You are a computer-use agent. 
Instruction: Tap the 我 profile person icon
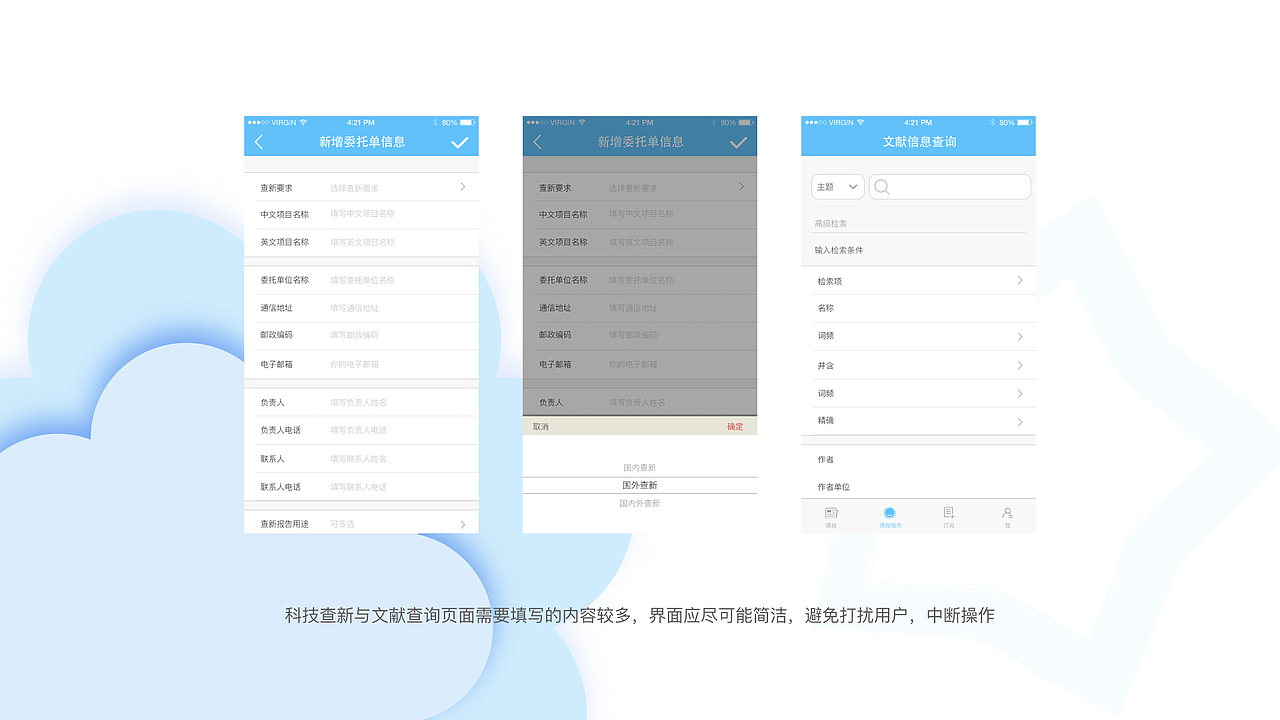pyautogui.click(x=1007, y=511)
